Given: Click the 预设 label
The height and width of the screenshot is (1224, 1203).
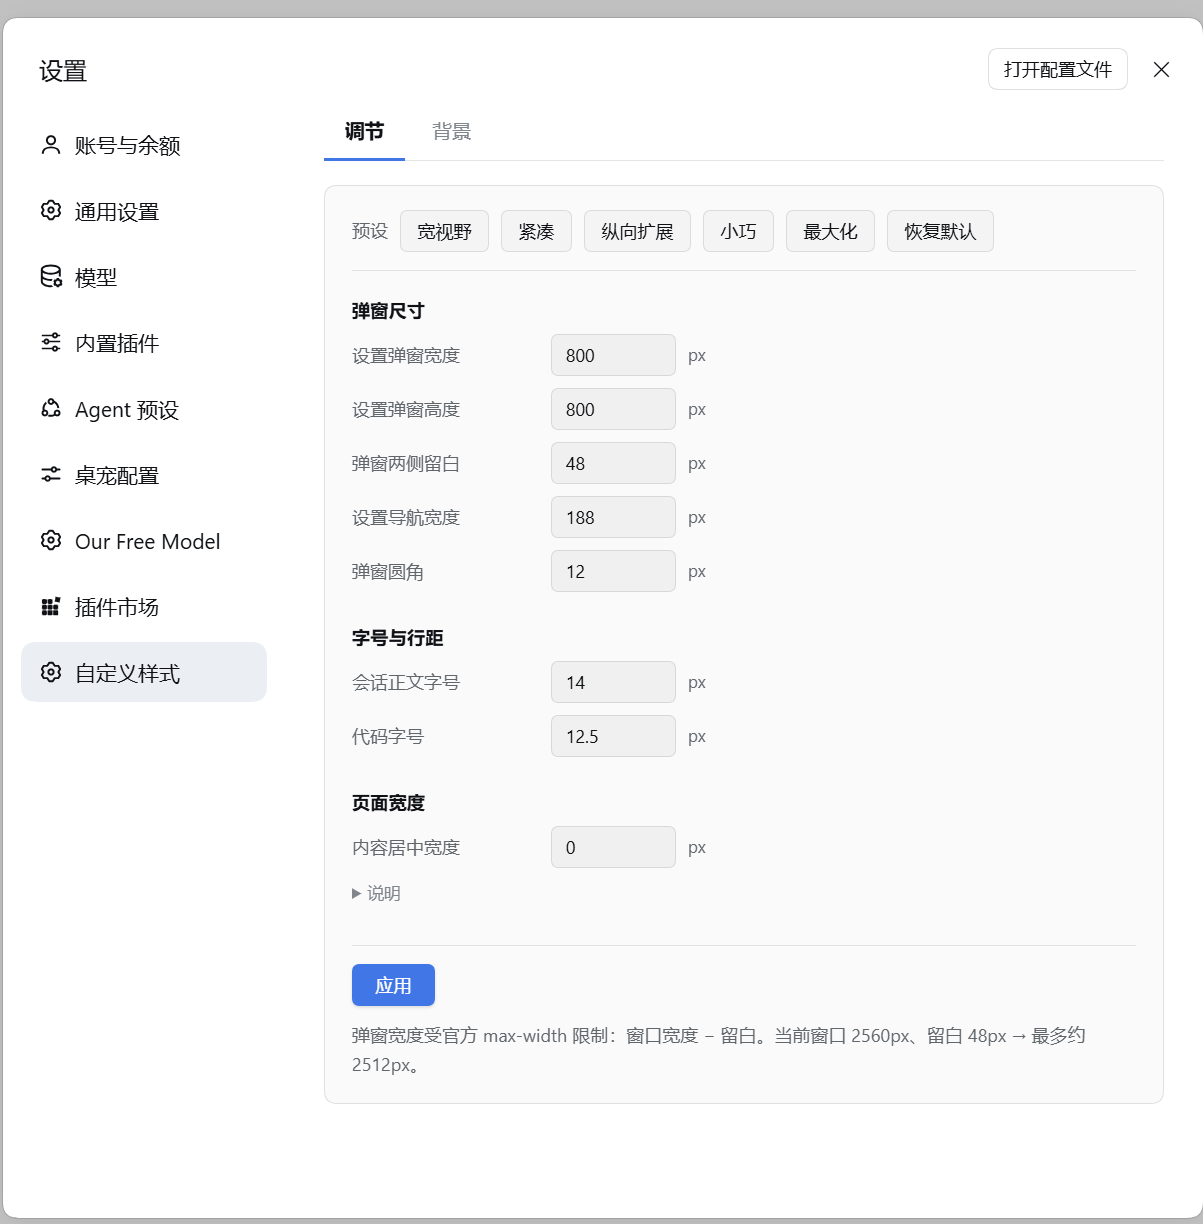Looking at the screenshot, I should [370, 231].
